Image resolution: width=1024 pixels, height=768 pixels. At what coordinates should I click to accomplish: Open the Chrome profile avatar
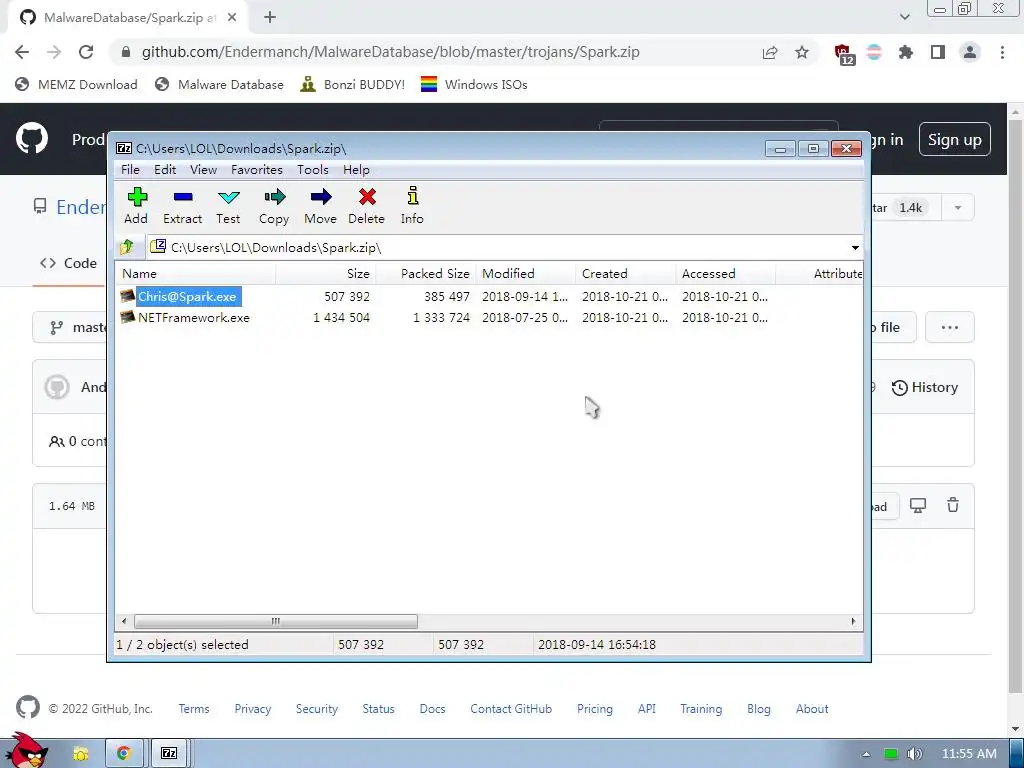click(970, 52)
